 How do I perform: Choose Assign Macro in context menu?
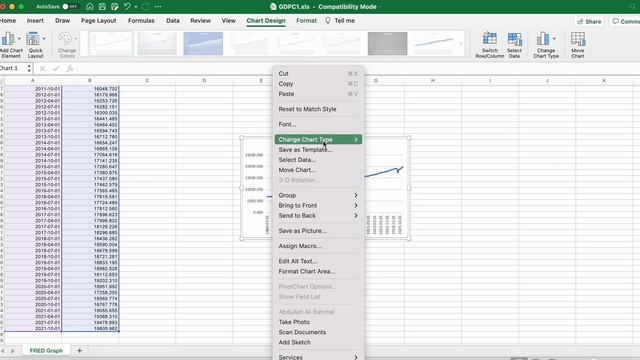pyautogui.click(x=318, y=246)
